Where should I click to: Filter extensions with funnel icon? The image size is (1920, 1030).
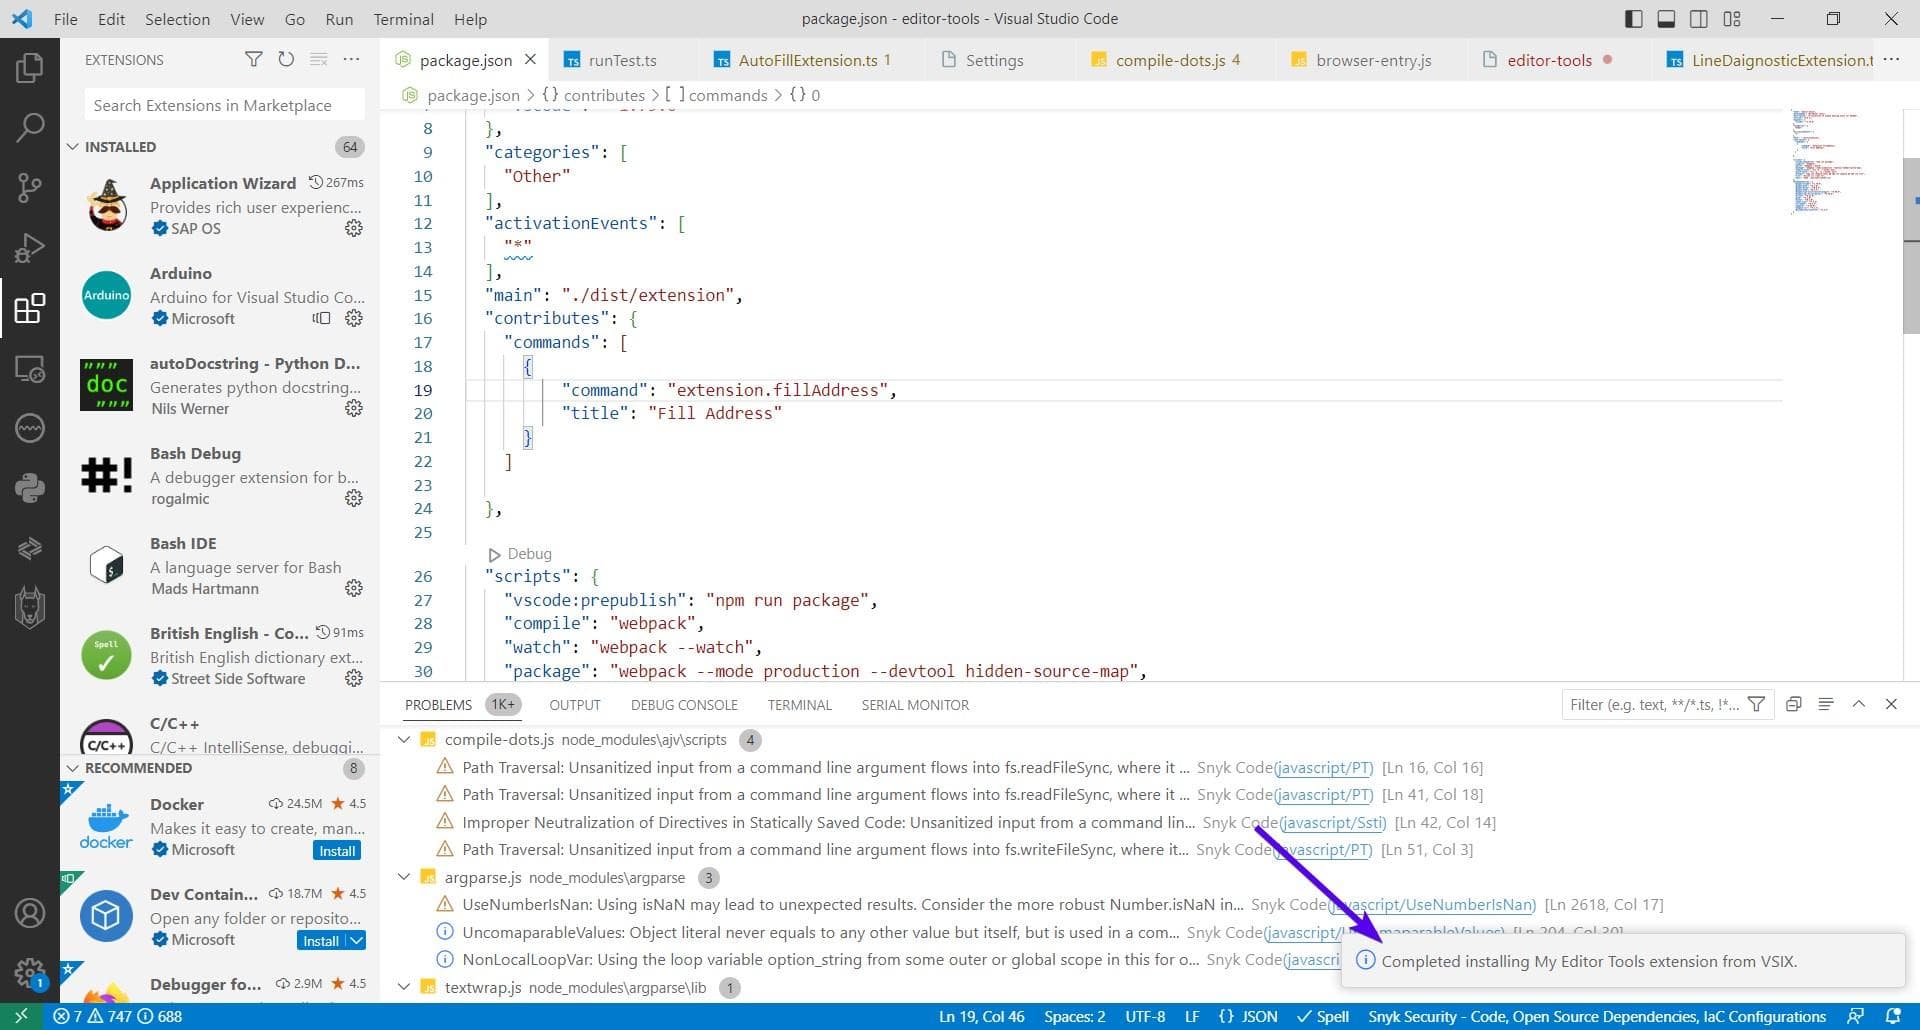tap(254, 60)
